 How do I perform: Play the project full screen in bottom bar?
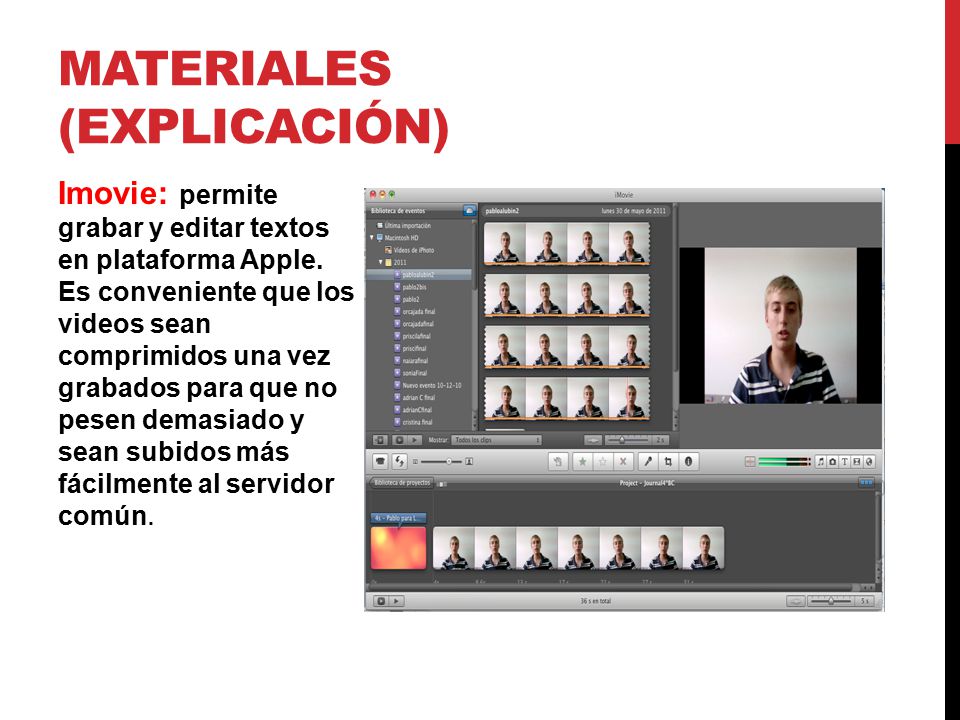[x=380, y=601]
